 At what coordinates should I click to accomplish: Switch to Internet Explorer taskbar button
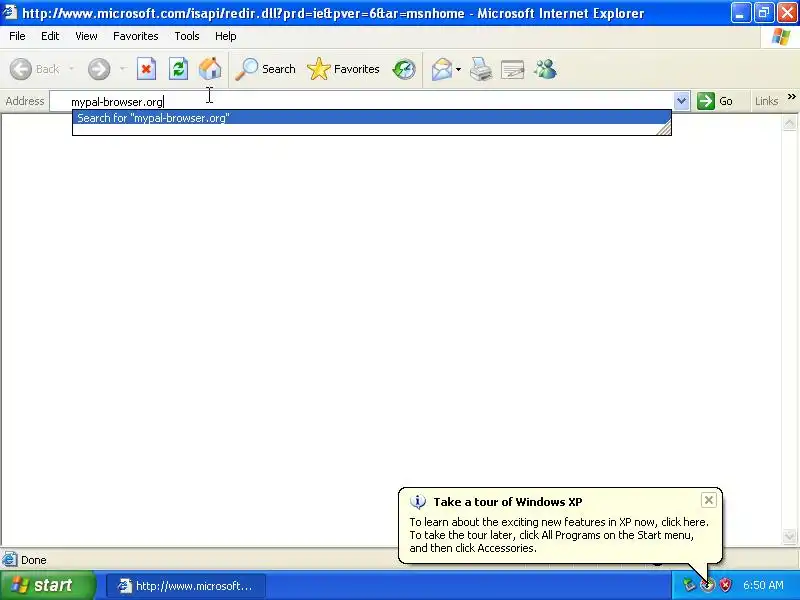click(x=186, y=586)
